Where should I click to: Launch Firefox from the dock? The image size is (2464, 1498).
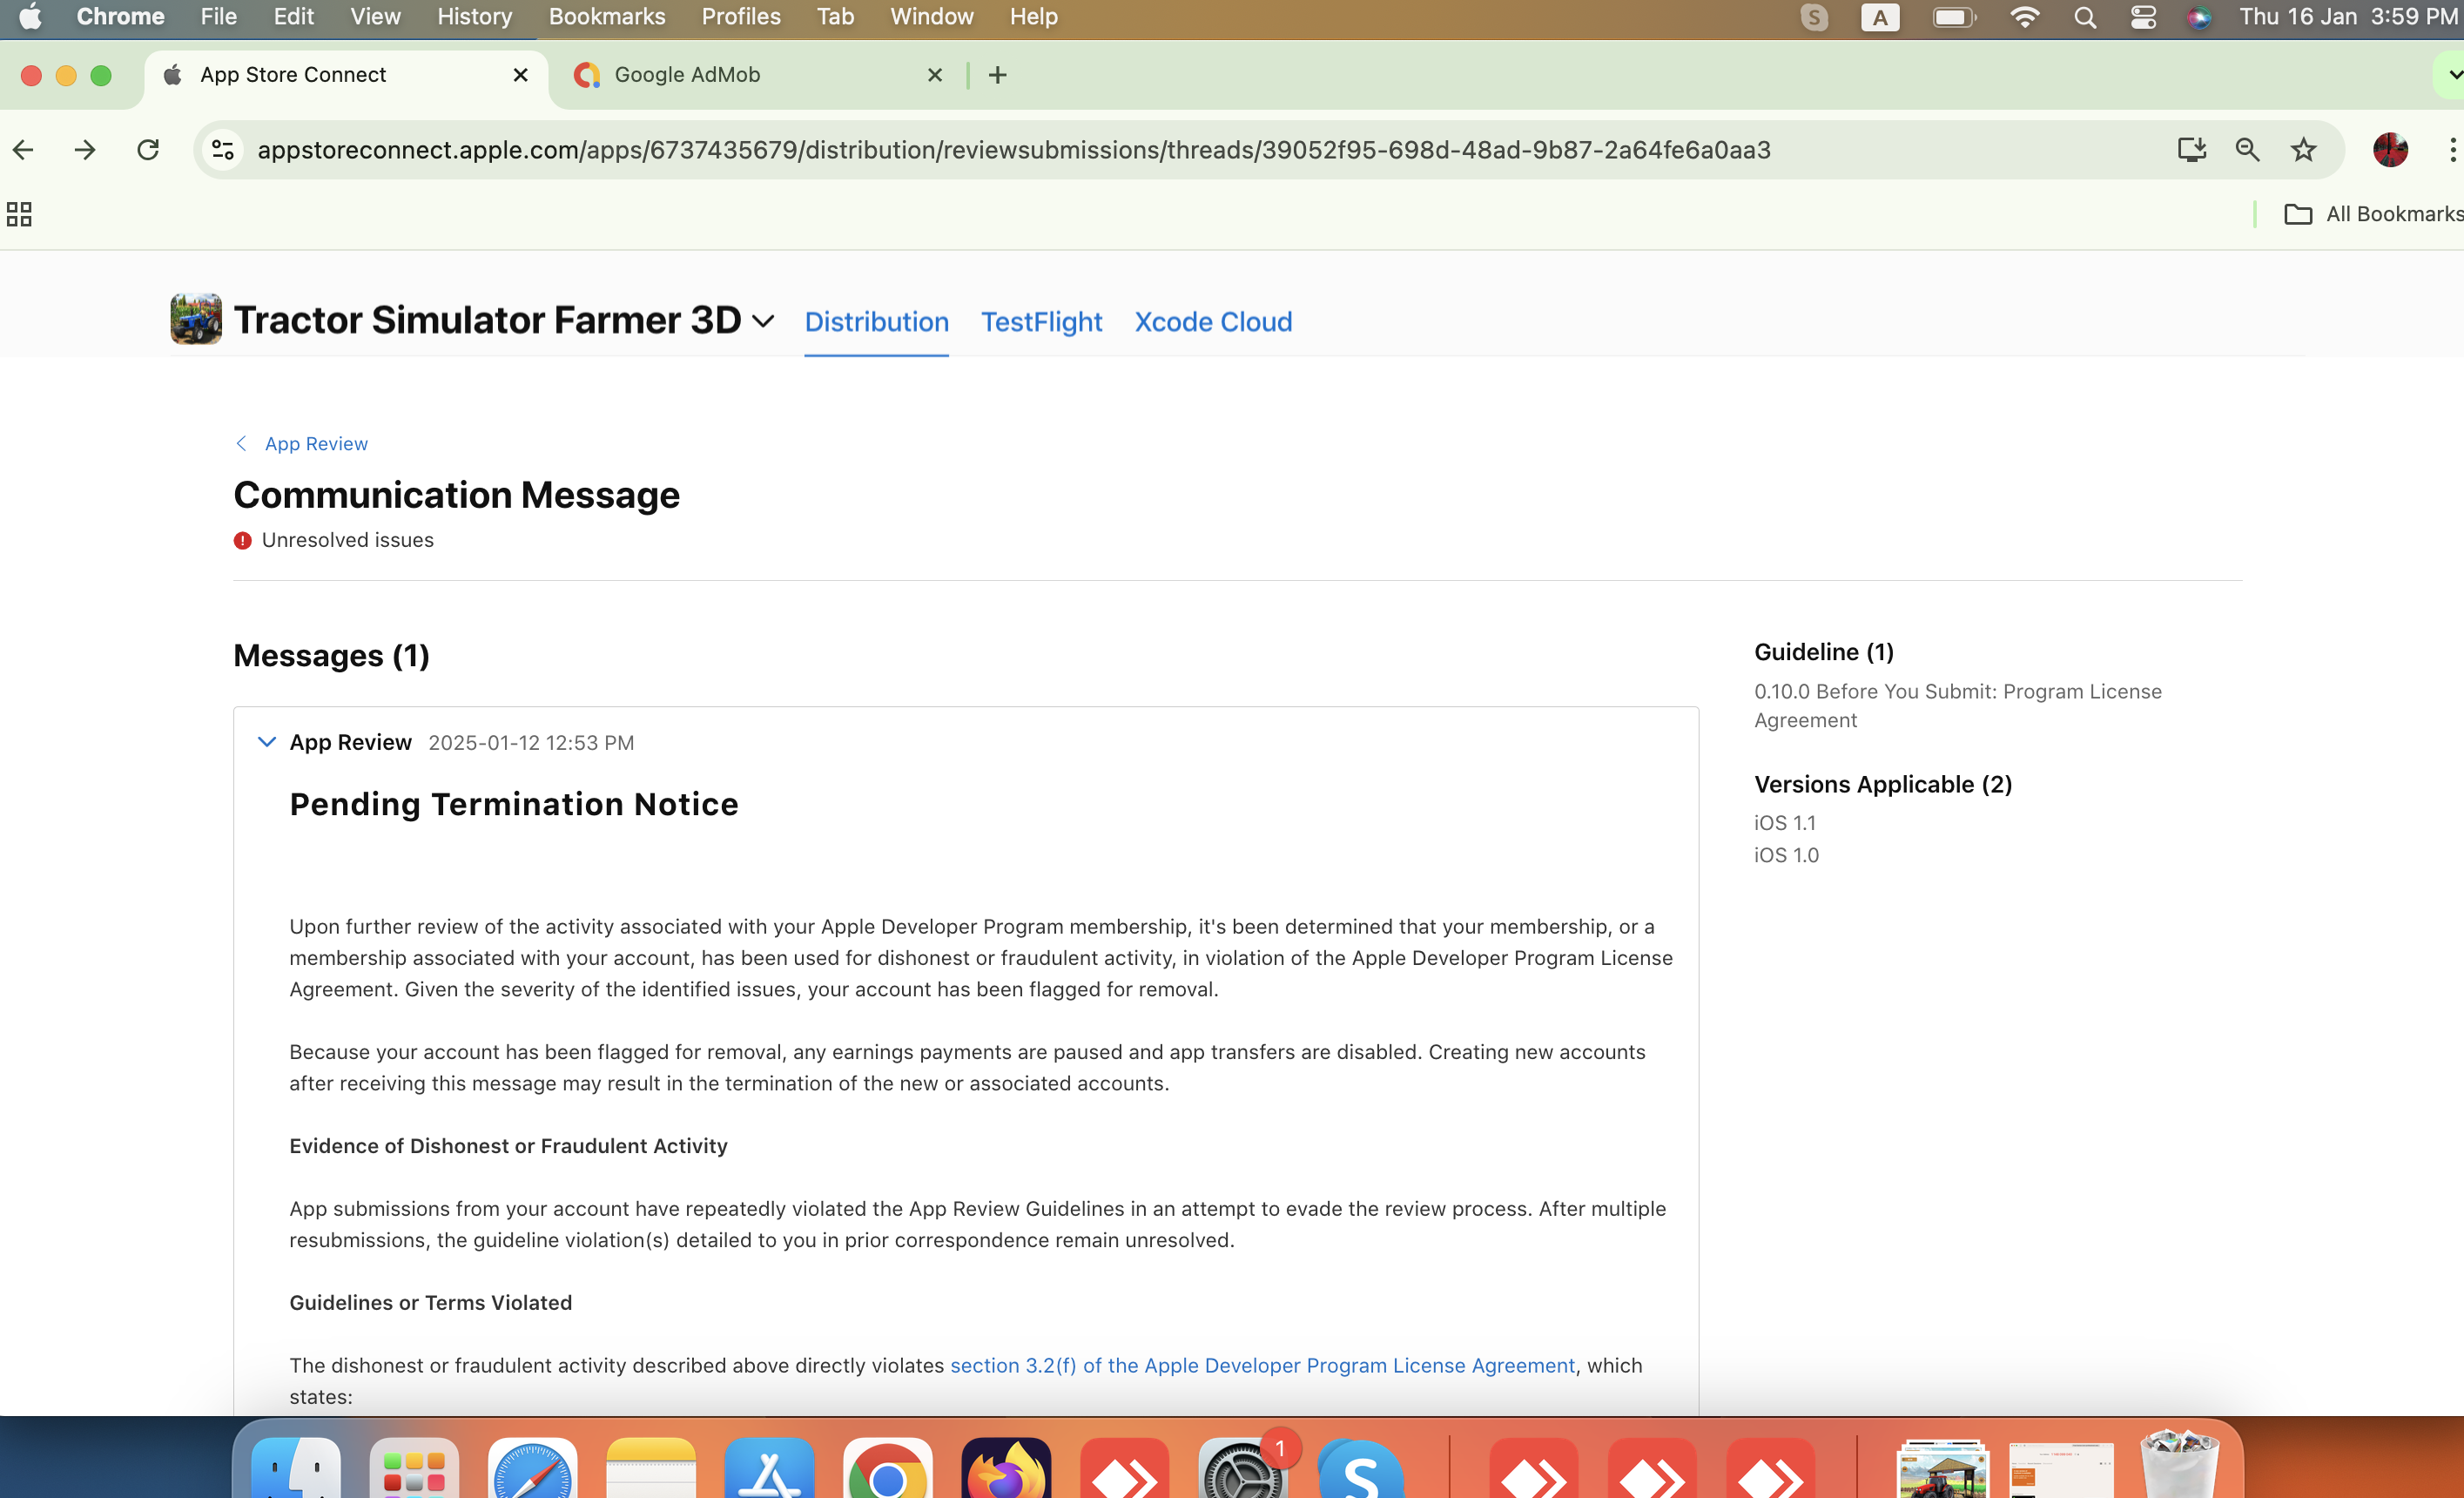[x=1006, y=1468]
